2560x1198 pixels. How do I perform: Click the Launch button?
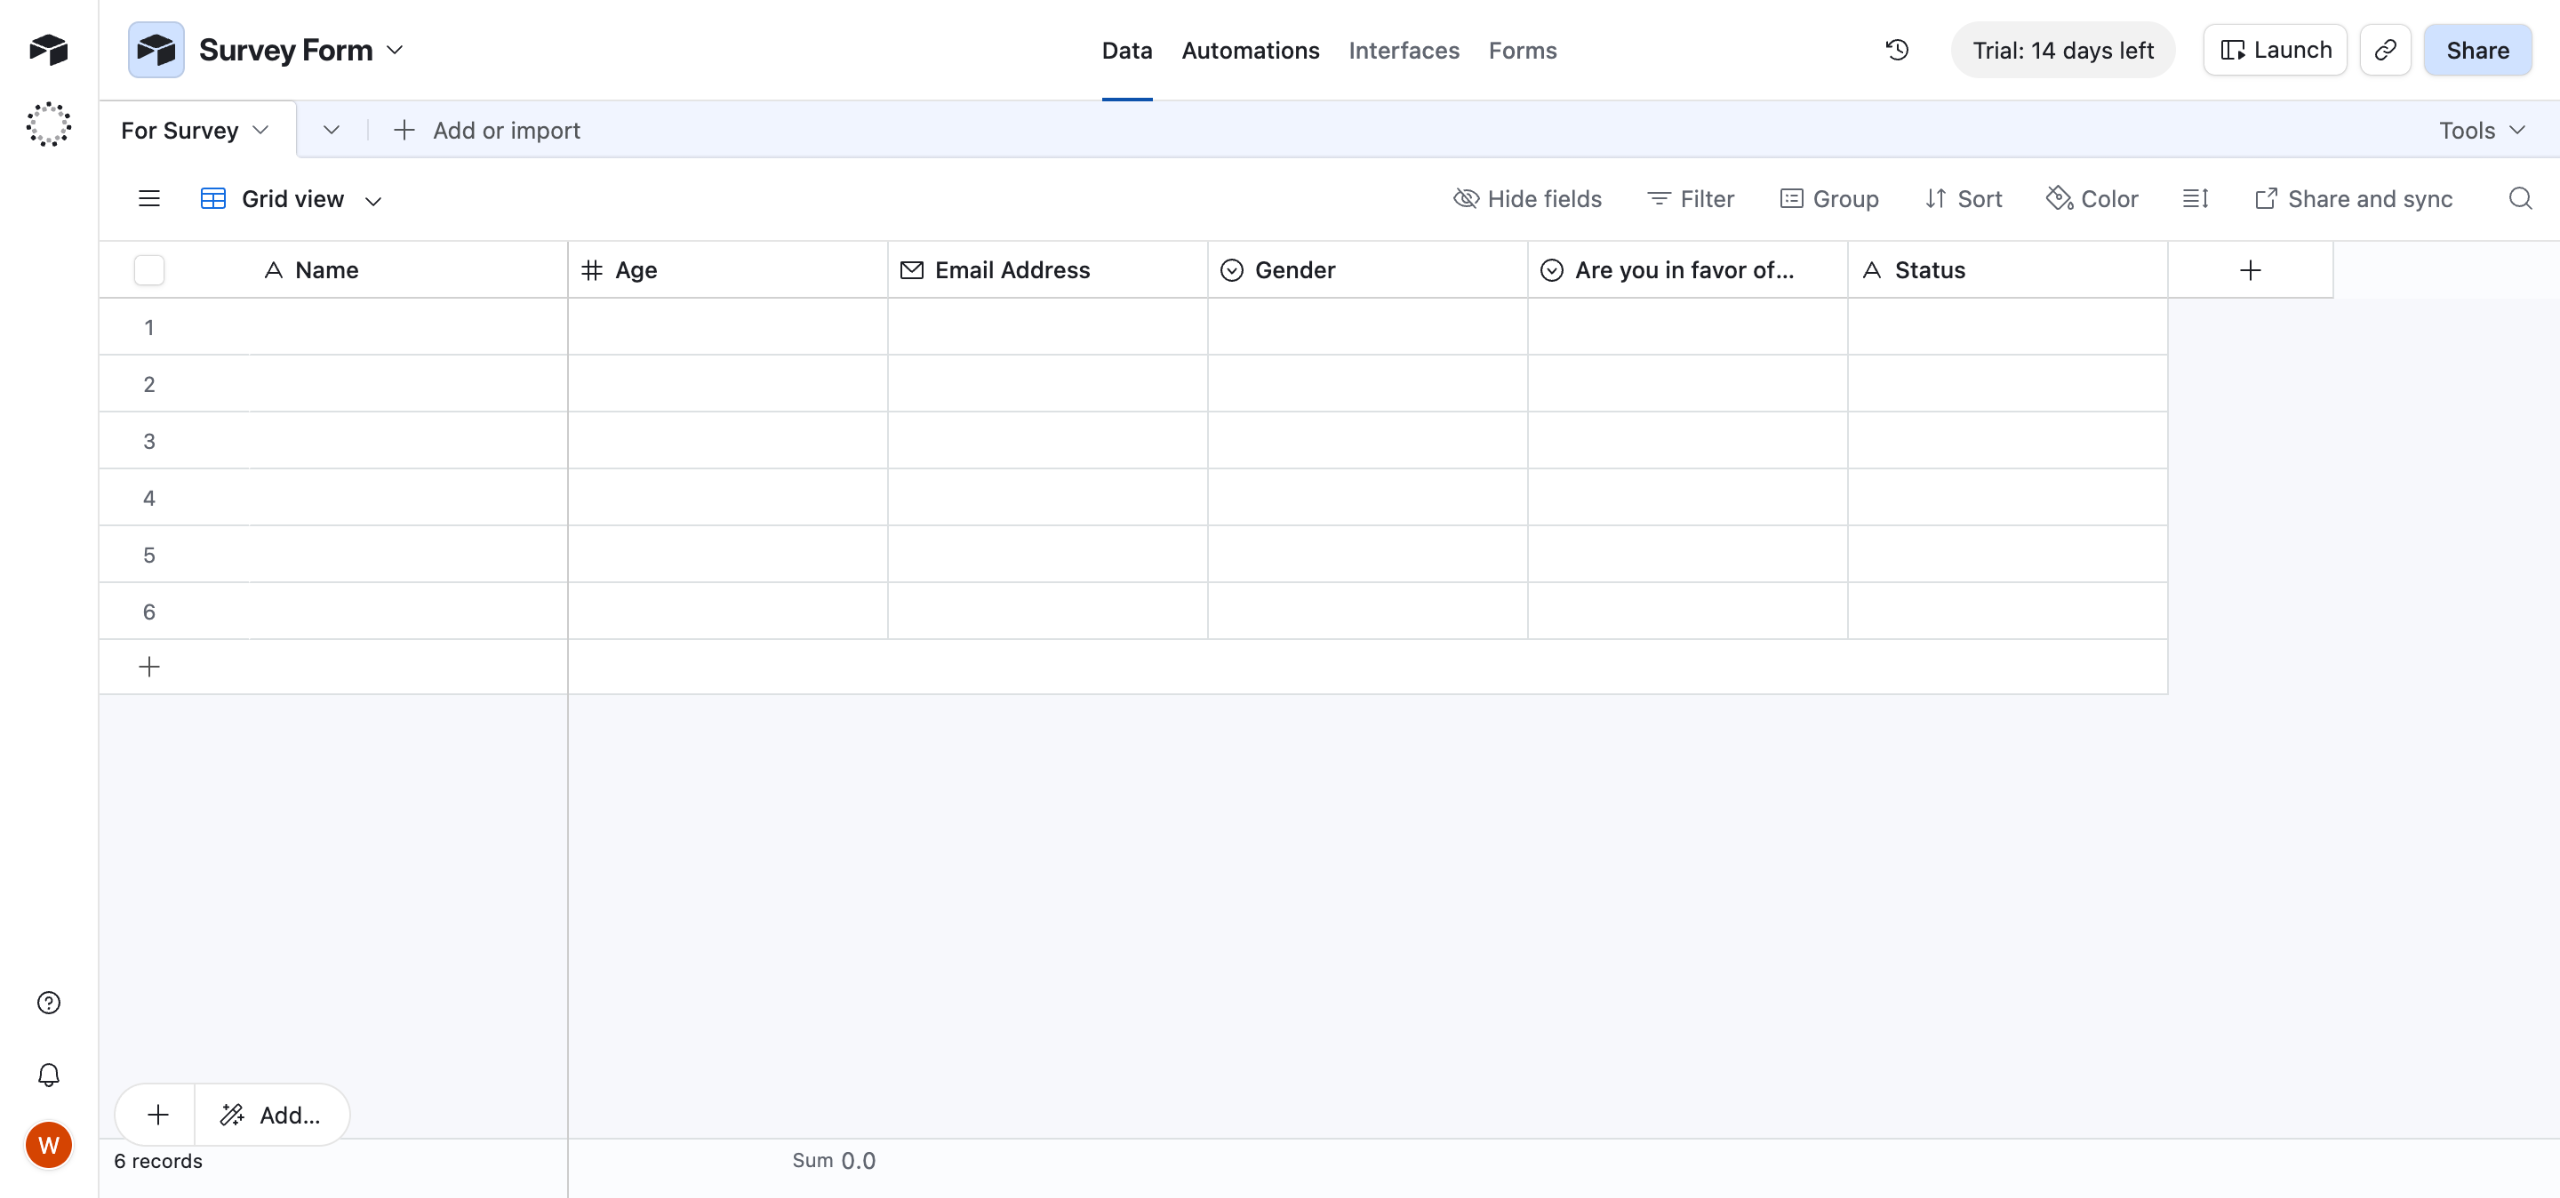pos(2275,50)
